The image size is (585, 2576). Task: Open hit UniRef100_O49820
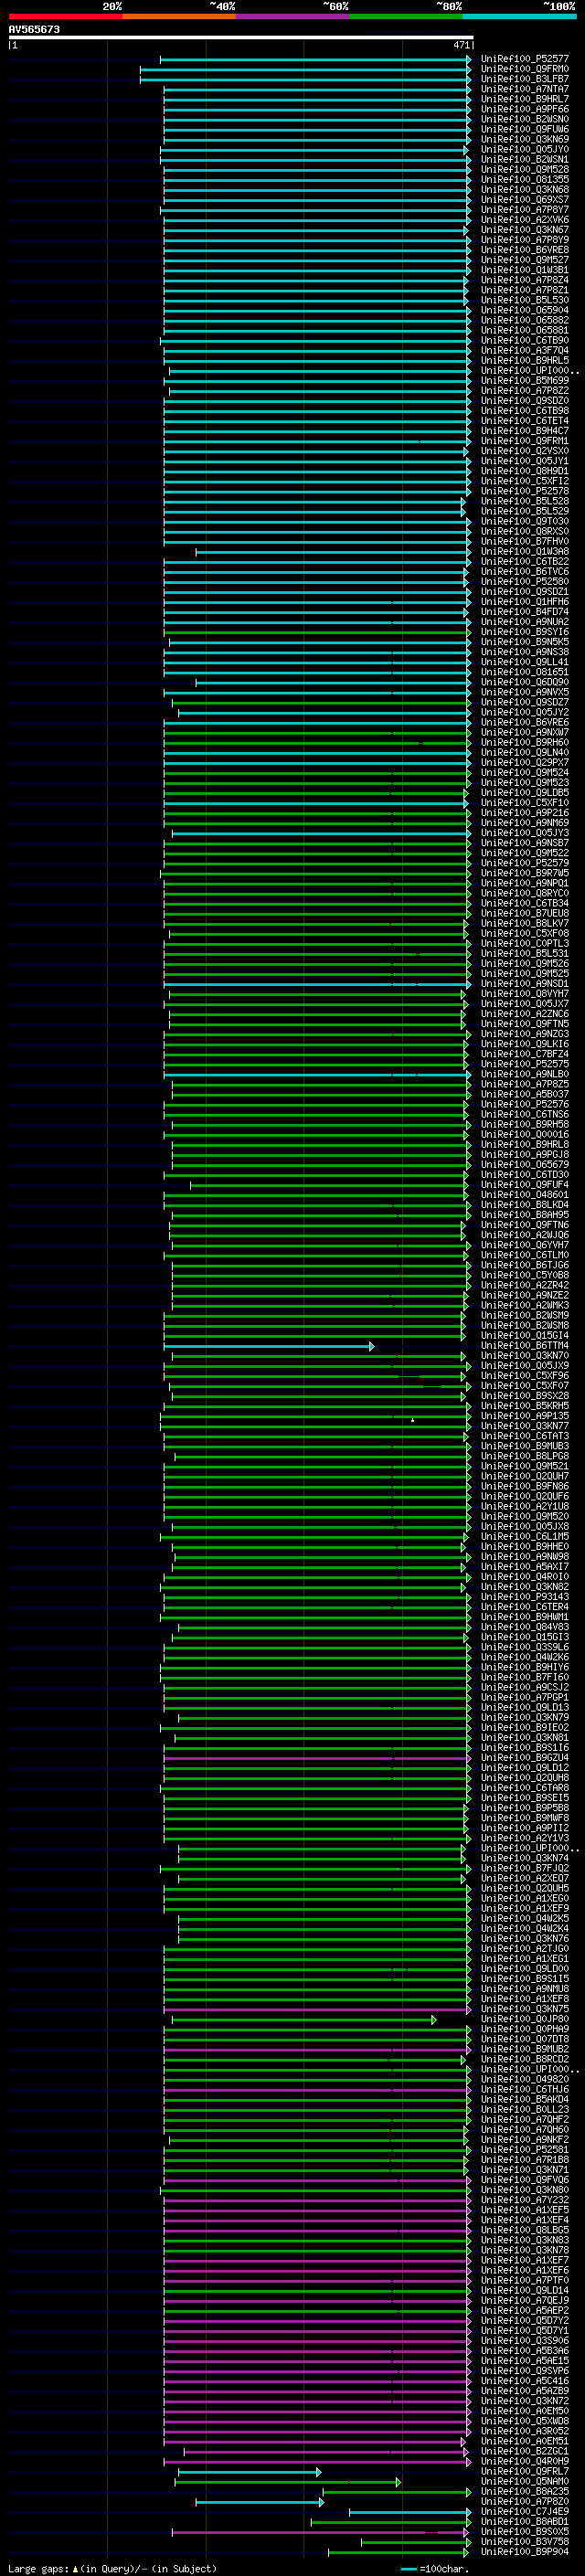[x=525, y=2079]
